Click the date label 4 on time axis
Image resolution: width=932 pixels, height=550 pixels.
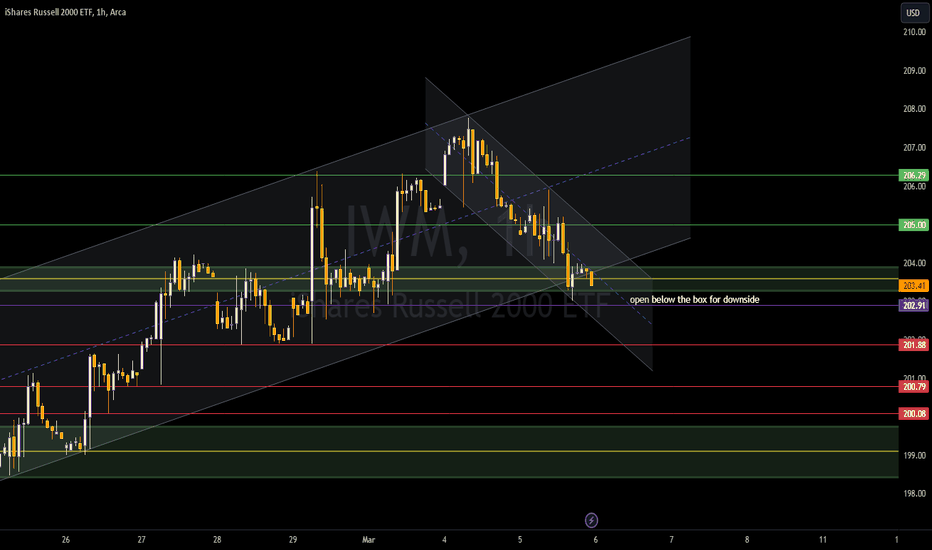(444, 540)
